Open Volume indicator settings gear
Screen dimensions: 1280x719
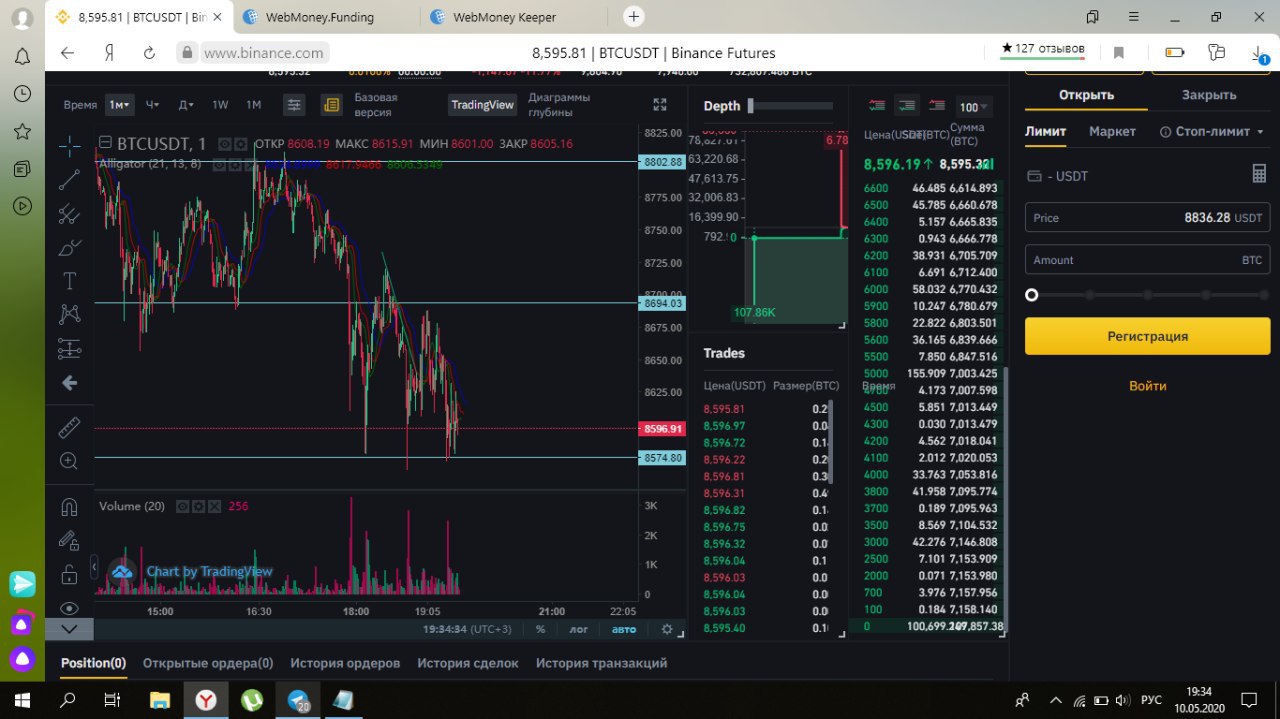[x=198, y=507]
